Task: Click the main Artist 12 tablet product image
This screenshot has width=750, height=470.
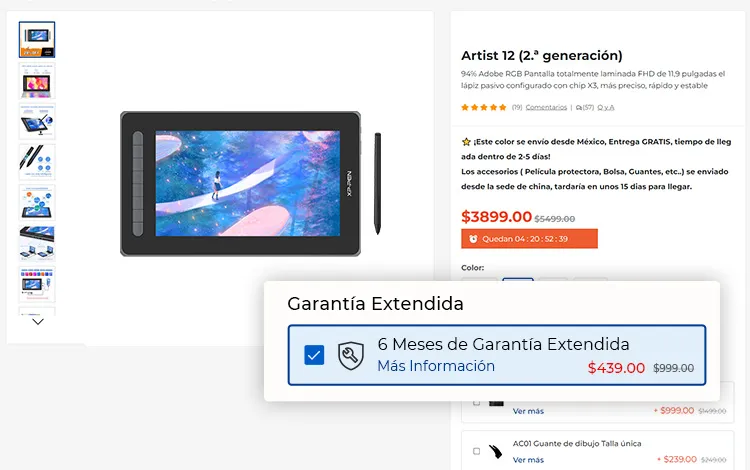Action: [251, 184]
